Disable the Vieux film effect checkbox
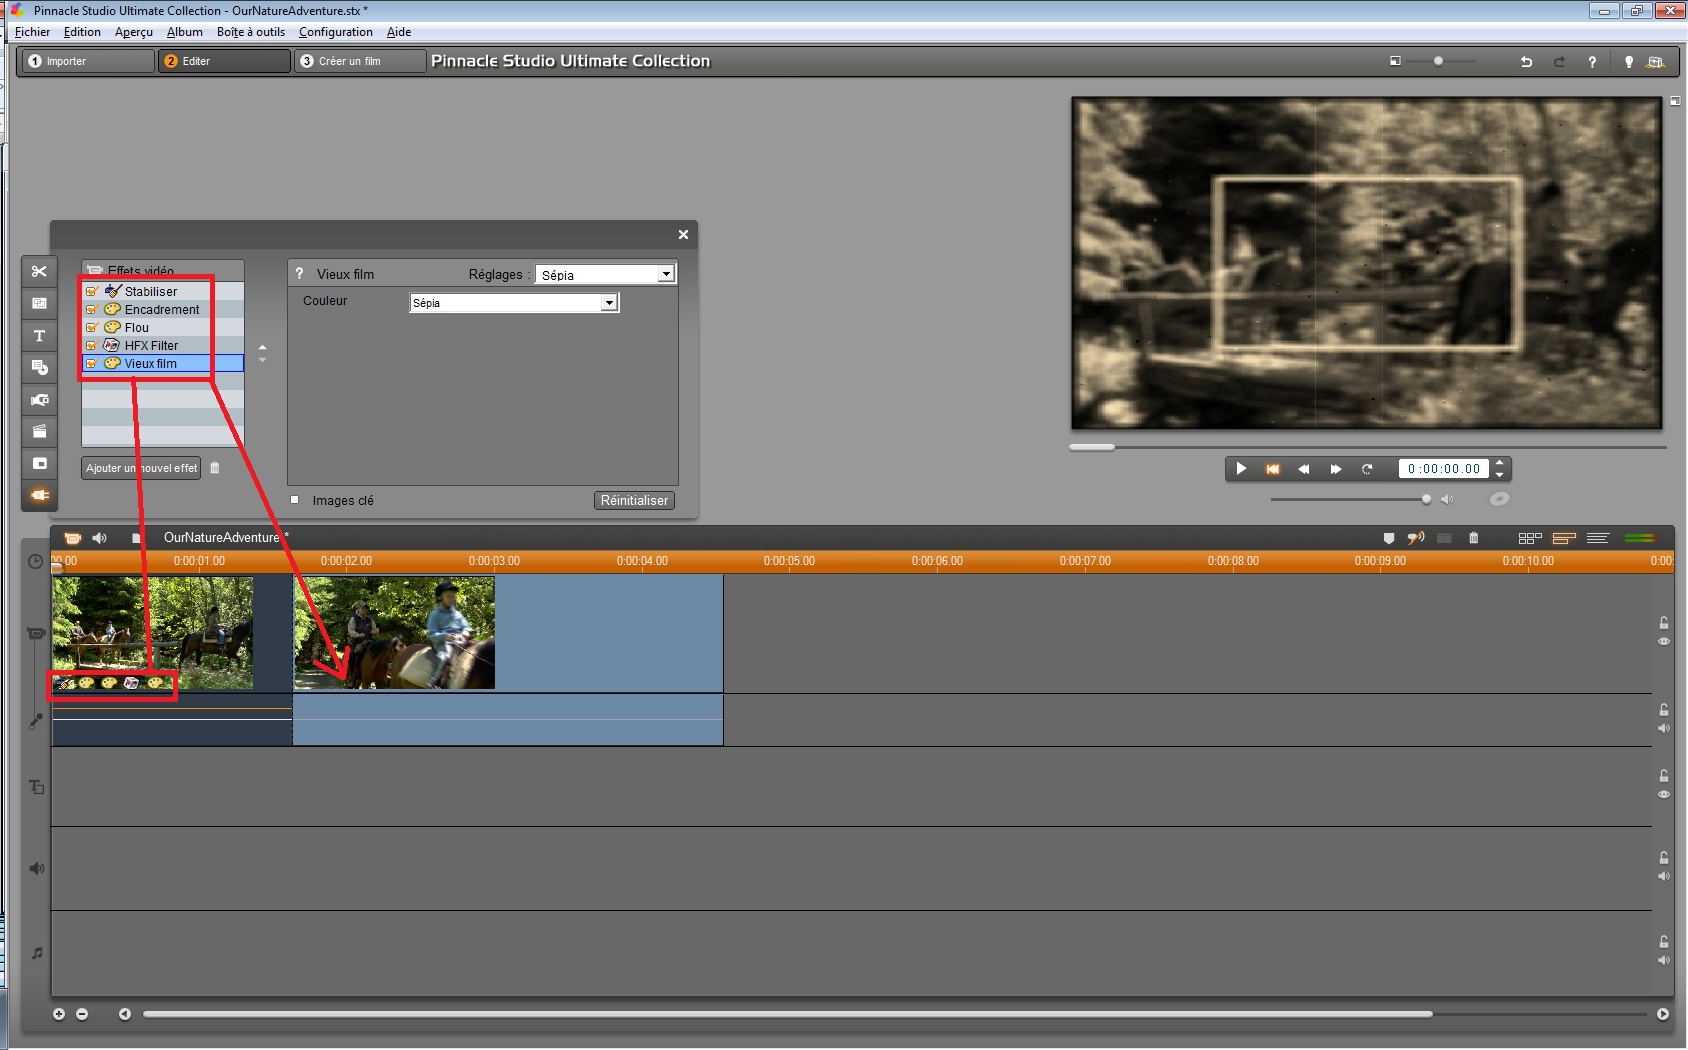This screenshot has width=1688, height=1050. point(92,364)
